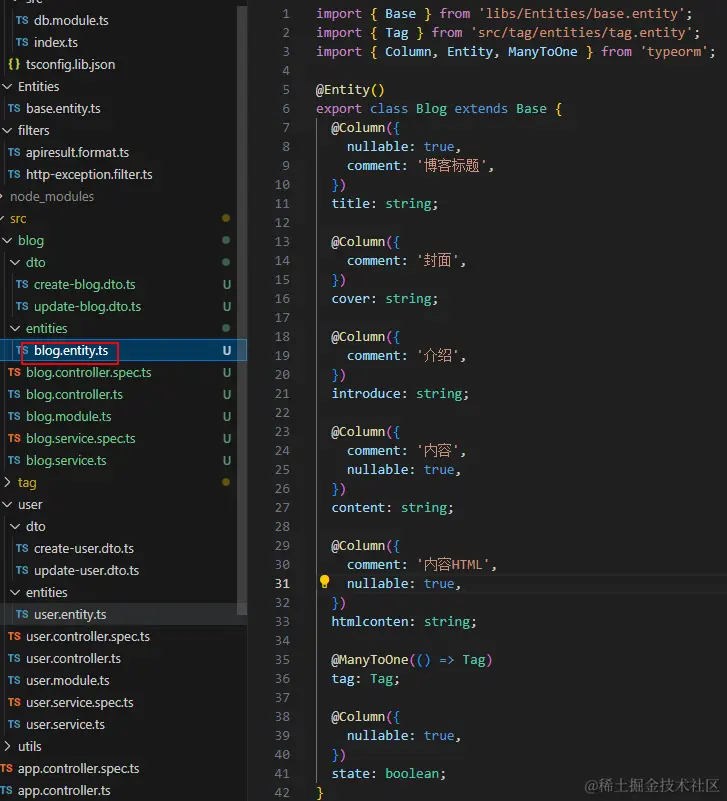The height and width of the screenshot is (801, 727).
Task: Click the Blog class name on line 6
Action: click(431, 108)
